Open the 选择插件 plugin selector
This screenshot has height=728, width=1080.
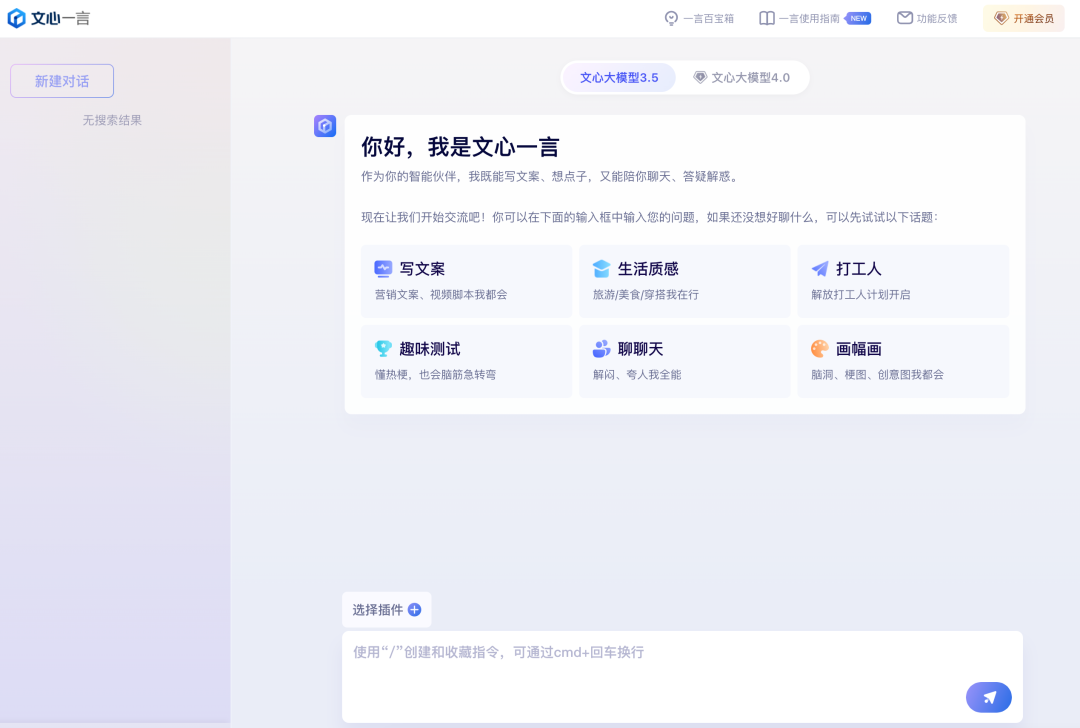pyautogui.click(x=386, y=610)
